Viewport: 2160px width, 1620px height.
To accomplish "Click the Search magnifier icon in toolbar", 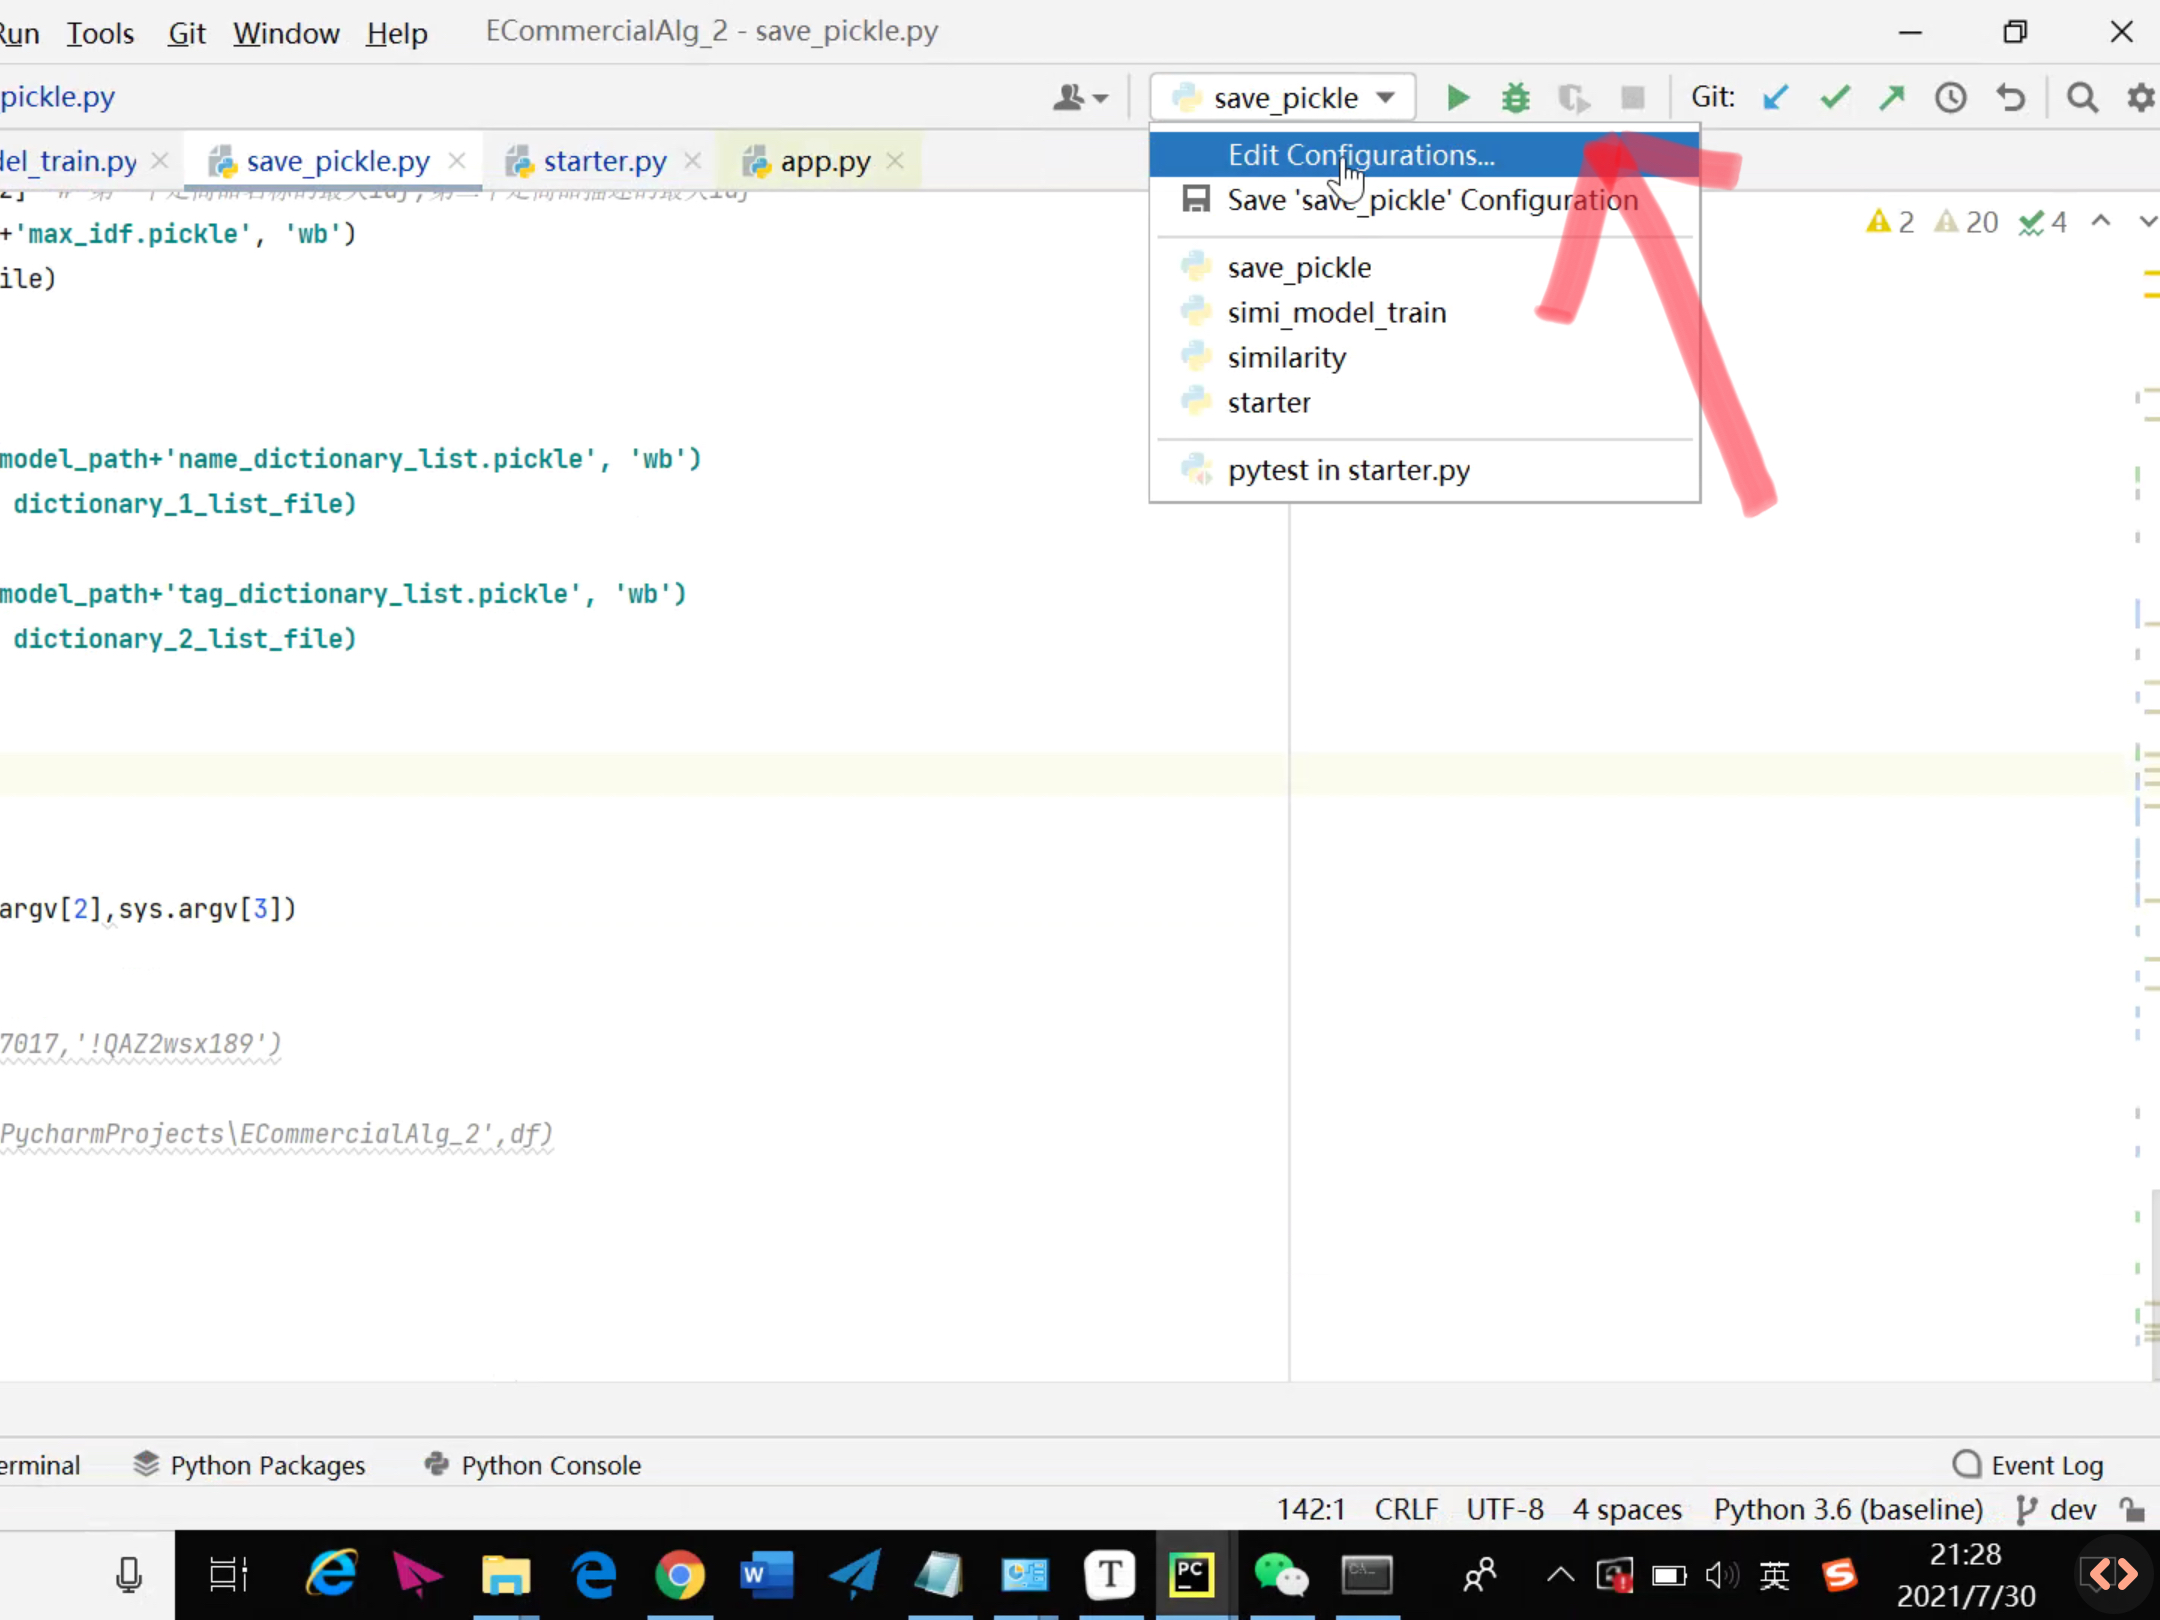I will click(2083, 97).
